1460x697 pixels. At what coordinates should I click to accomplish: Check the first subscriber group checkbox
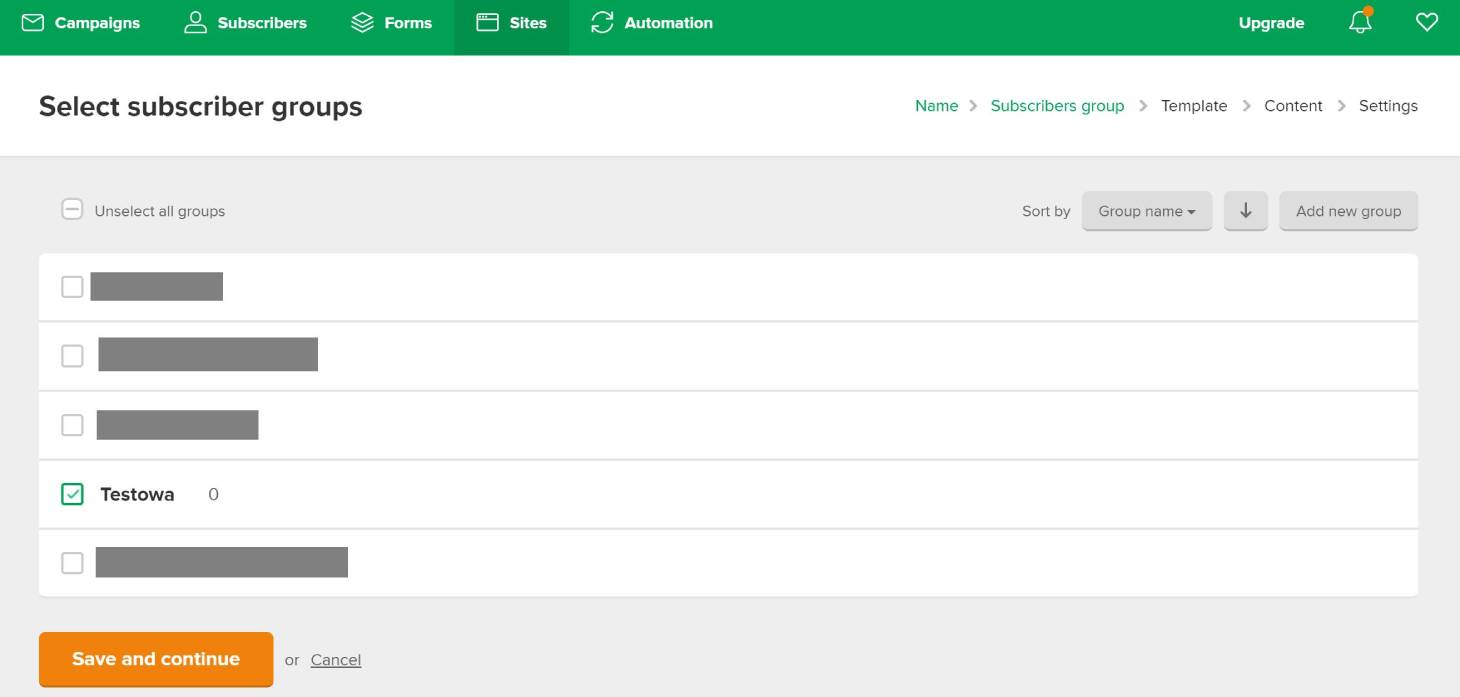click(72, 287)
